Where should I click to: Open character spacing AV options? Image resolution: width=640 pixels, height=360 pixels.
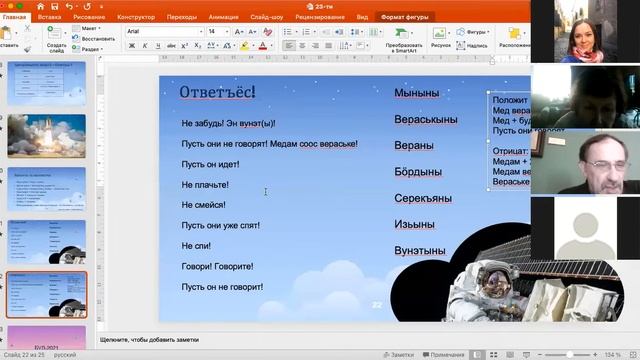coord(212,46)
